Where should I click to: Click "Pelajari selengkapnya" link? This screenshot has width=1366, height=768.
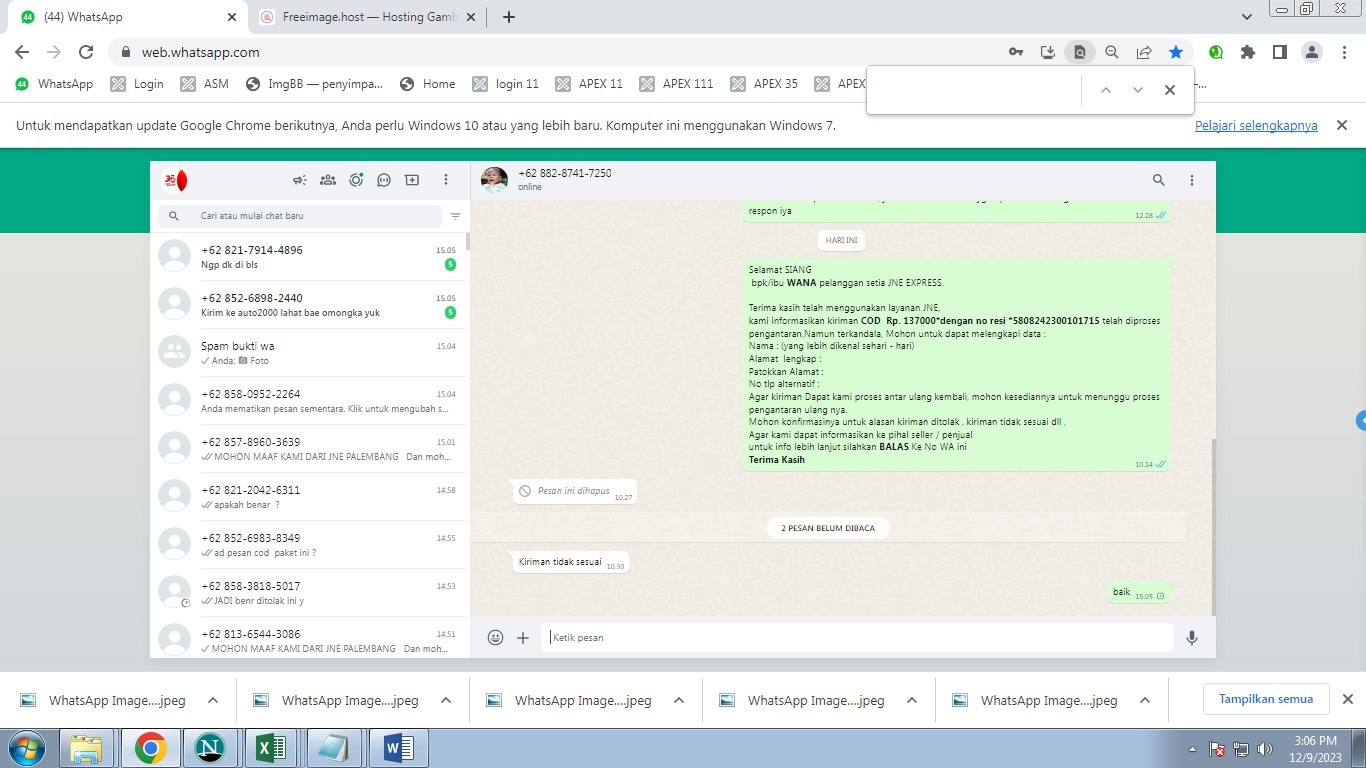1256,126
